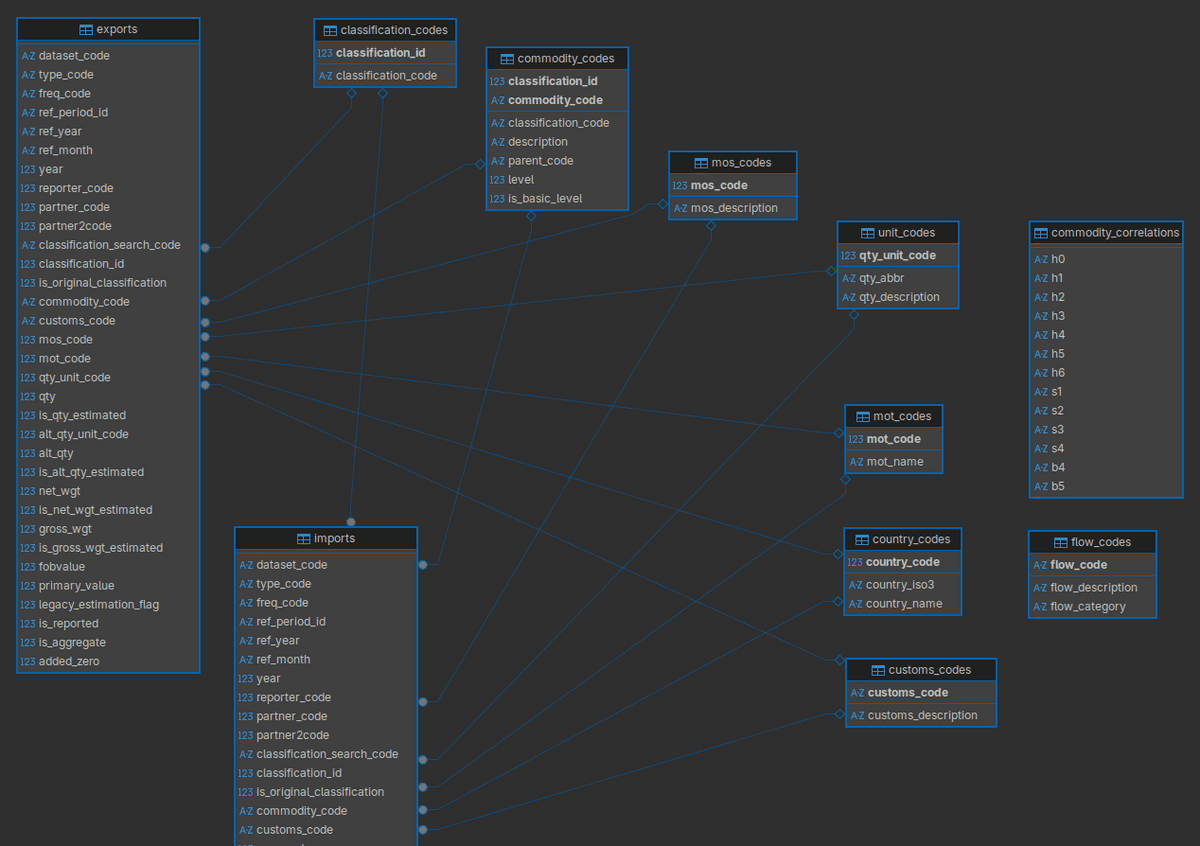Viewport: 1200px width, 846px height.
Task: Select the mos_codes table icon
Action: pyautogui.click(x=701, y=163)
